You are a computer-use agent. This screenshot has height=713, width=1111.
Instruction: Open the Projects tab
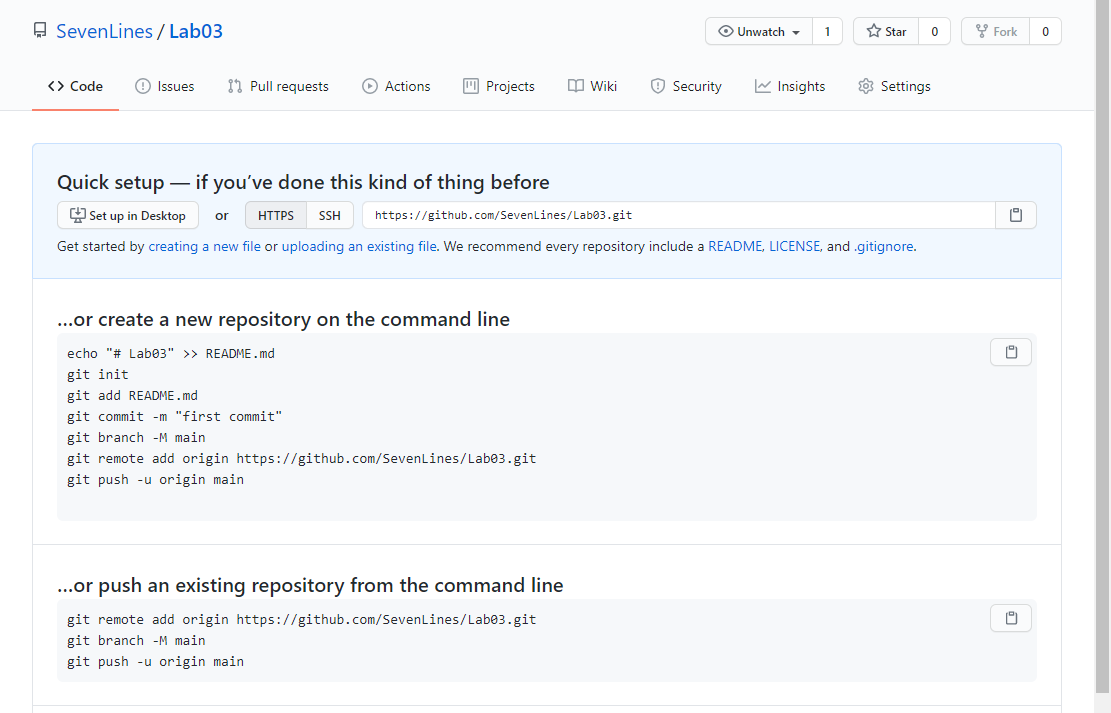[x=499, y=86]
